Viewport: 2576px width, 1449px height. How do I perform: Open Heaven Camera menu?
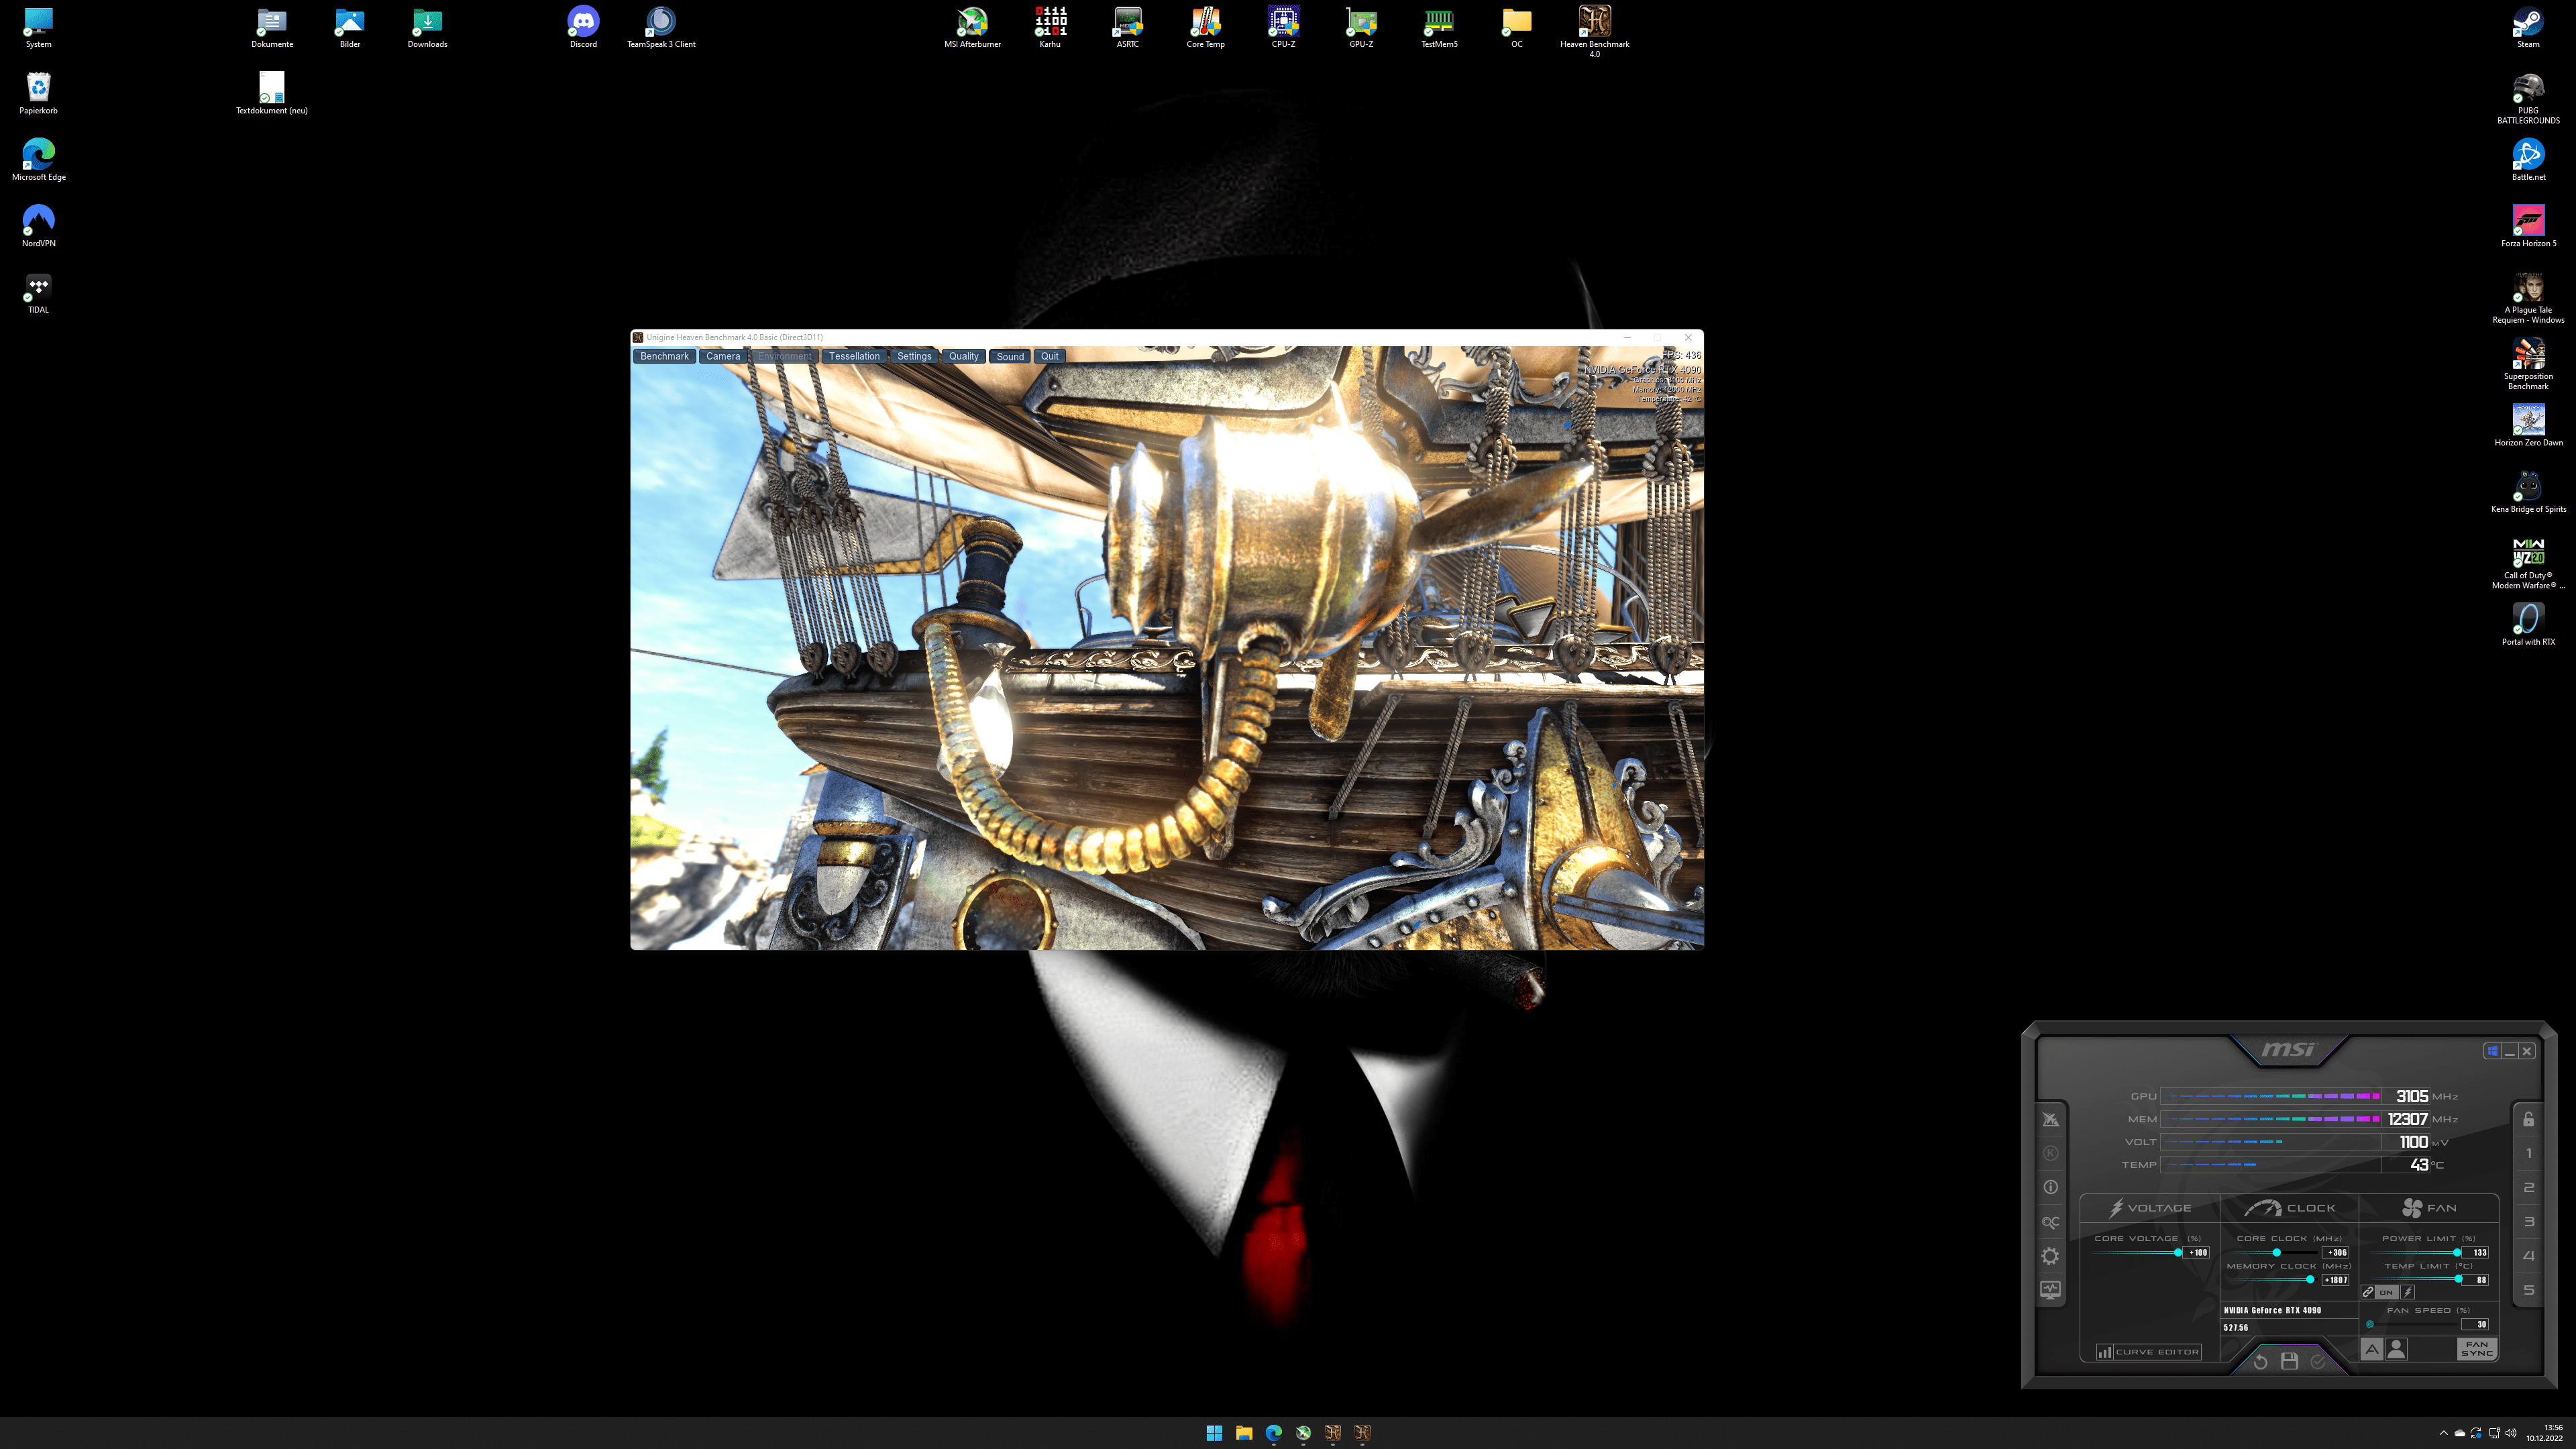coord(723,356)
